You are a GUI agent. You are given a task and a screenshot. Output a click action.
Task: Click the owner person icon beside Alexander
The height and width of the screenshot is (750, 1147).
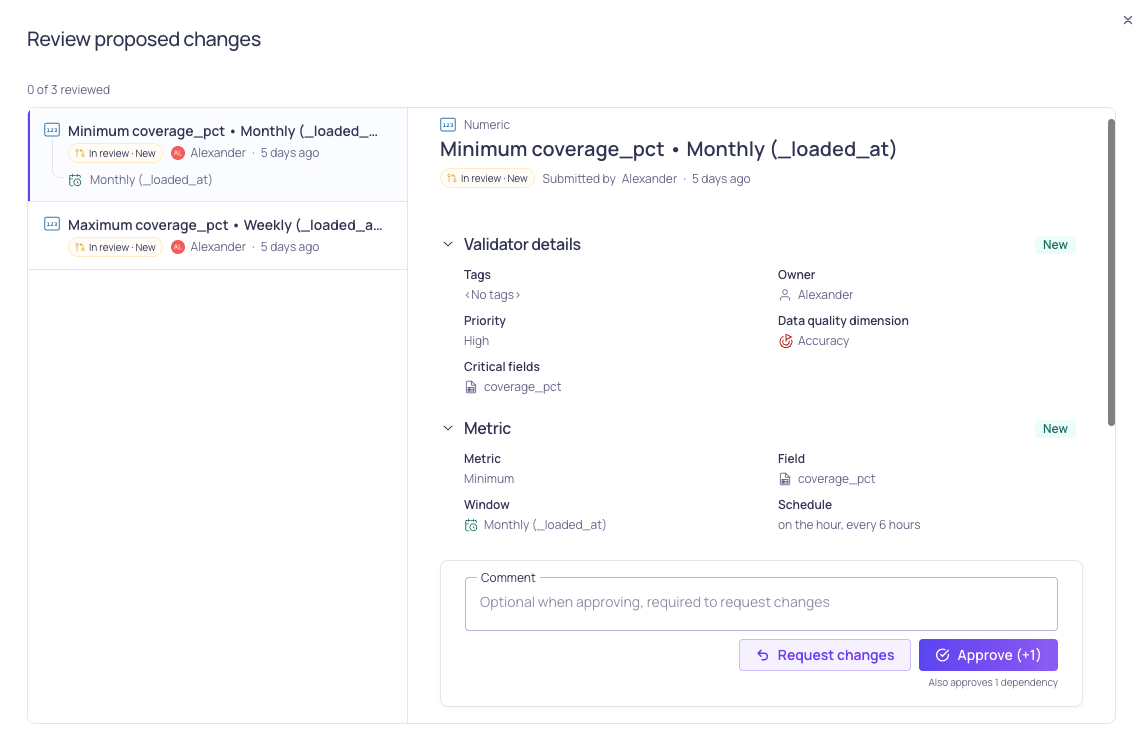click(x=785, y=295)
